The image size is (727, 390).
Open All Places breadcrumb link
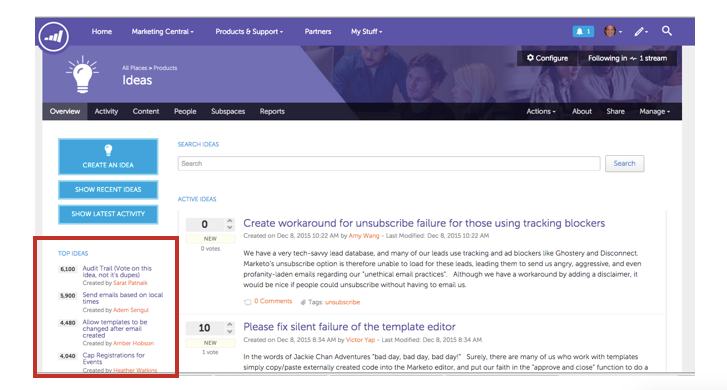point(134,68)
